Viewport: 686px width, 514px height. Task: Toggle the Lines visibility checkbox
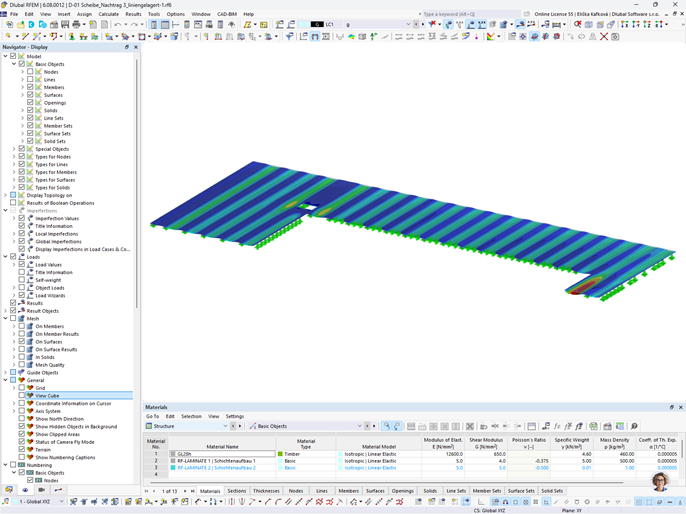(x=30, y=79)
